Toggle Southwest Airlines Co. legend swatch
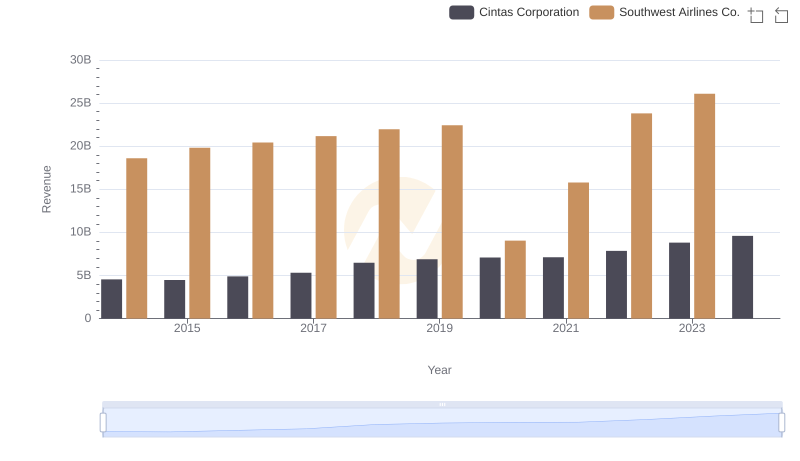Image resolution: width=800 pixels, height=461 pixels. click(602, 12)
